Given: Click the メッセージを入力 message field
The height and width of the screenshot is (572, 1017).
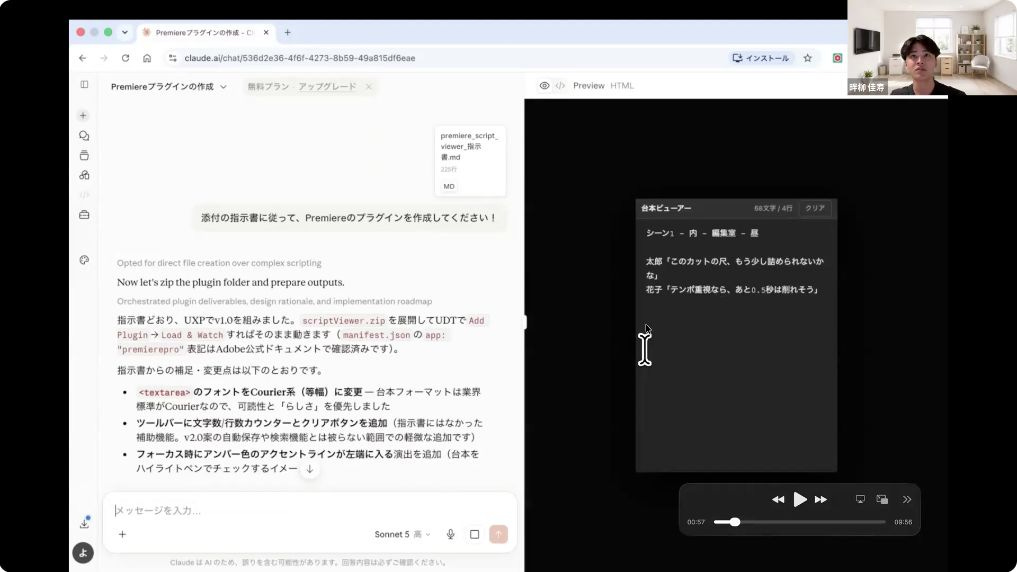Looking at the screenshot, I should [x=310, y=510].
